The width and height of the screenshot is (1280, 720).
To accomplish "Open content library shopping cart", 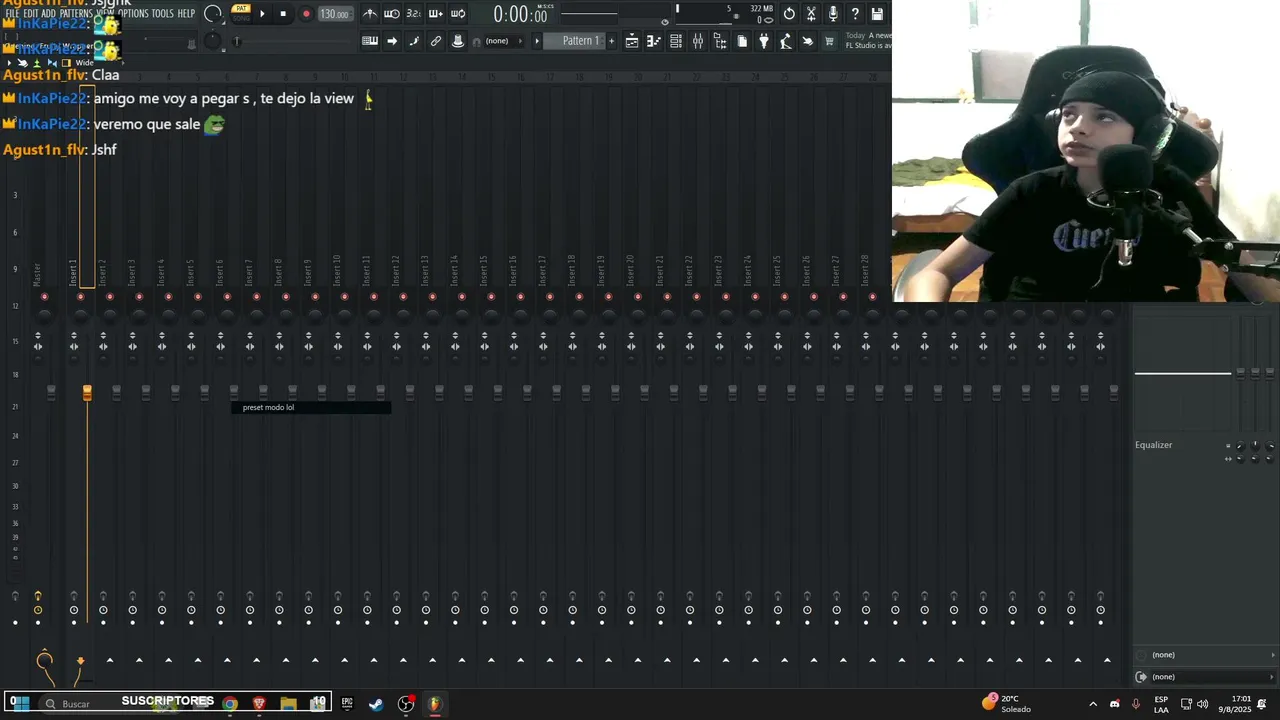I will tap(829, 41).
